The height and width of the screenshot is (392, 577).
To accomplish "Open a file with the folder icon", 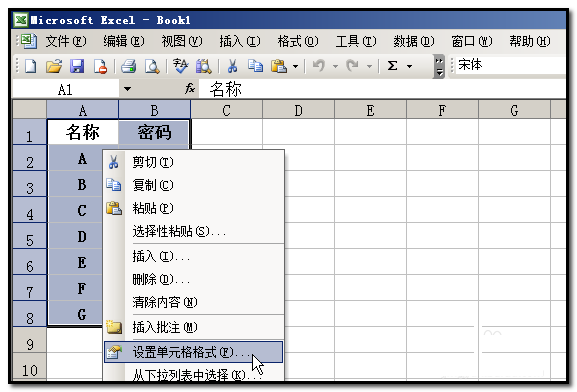I will tap(54, 66).
